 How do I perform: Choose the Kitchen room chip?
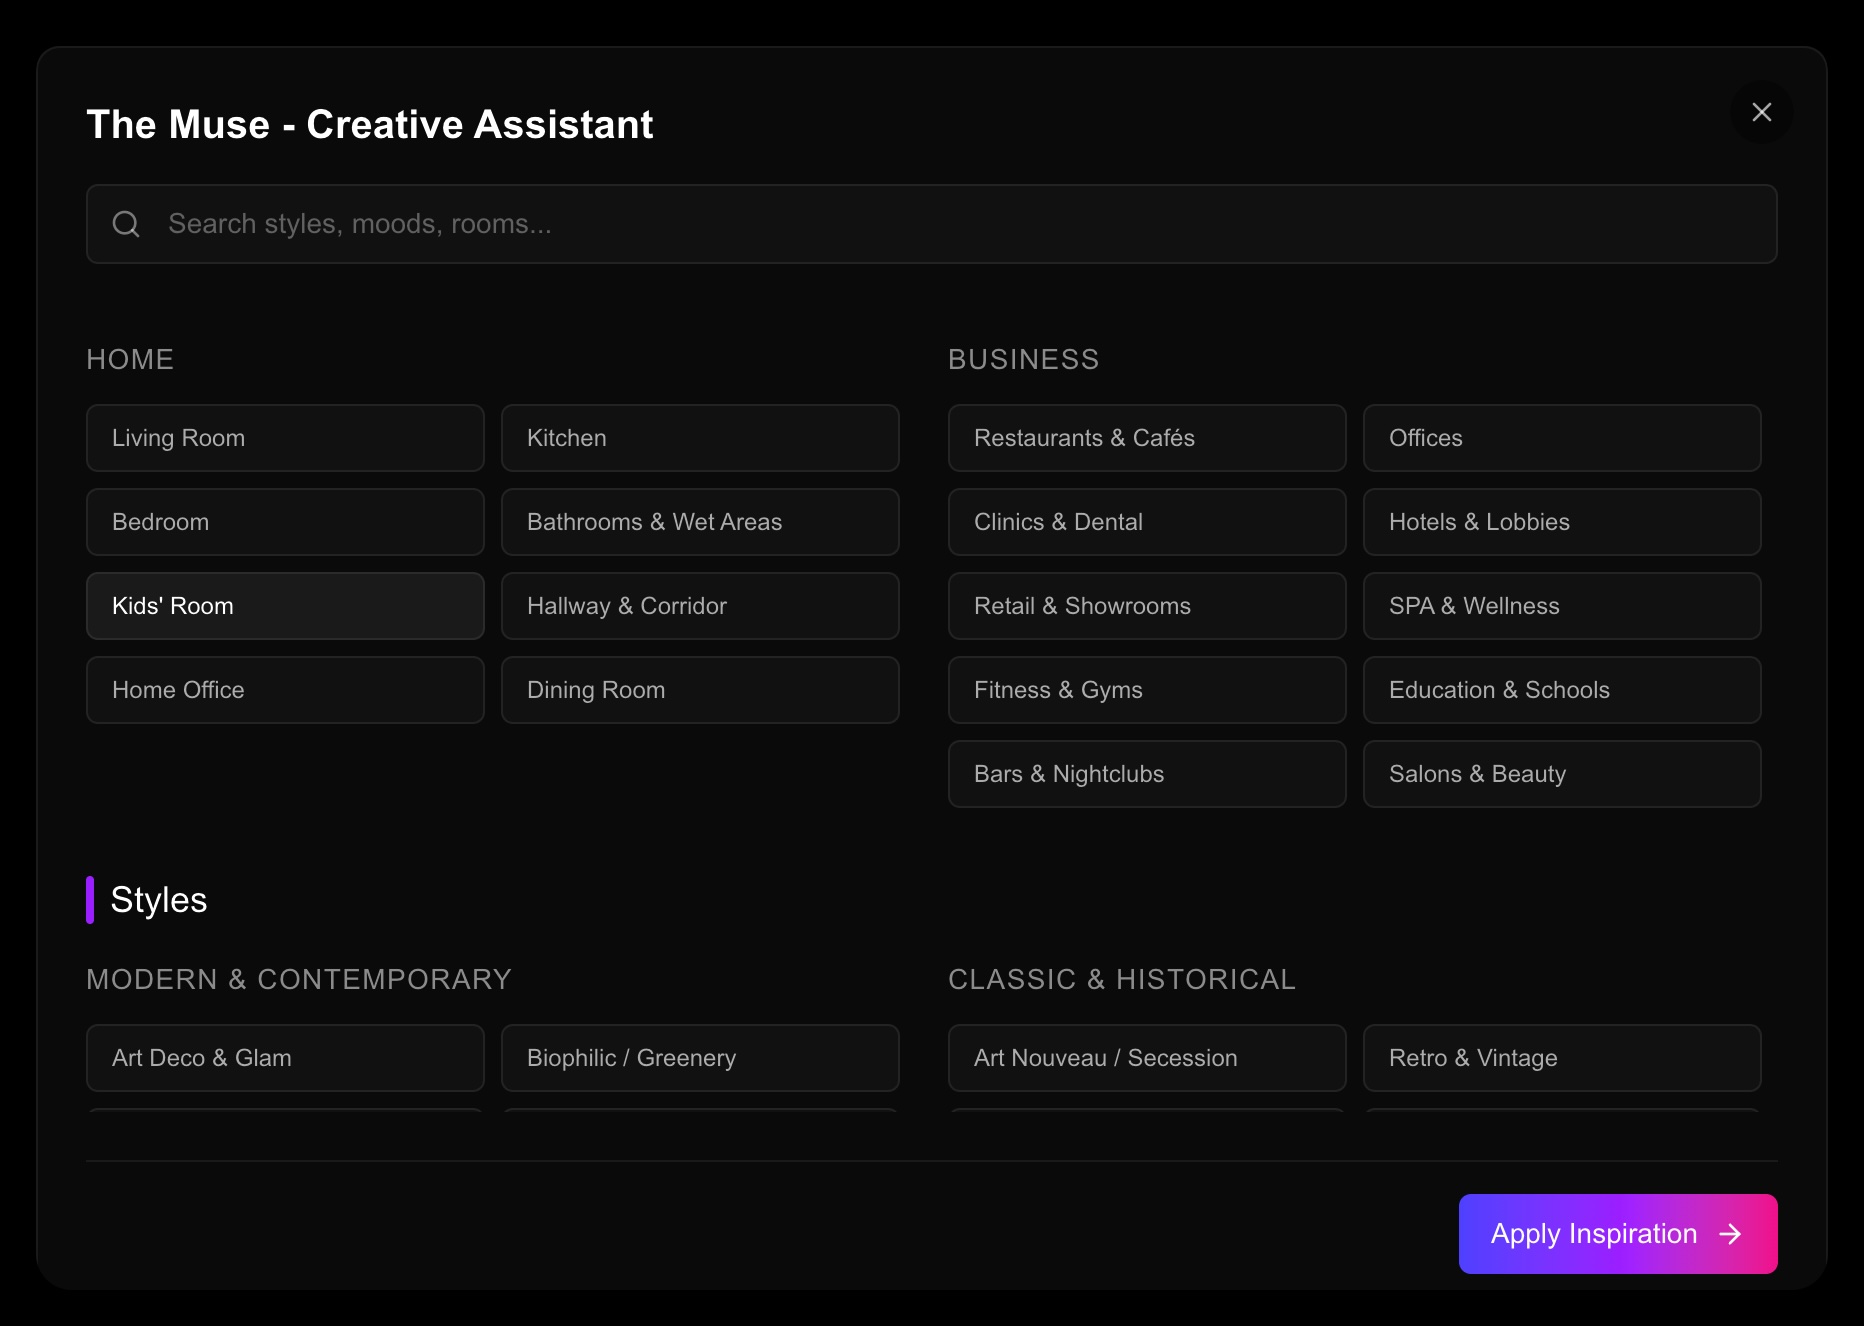point(700,438)
